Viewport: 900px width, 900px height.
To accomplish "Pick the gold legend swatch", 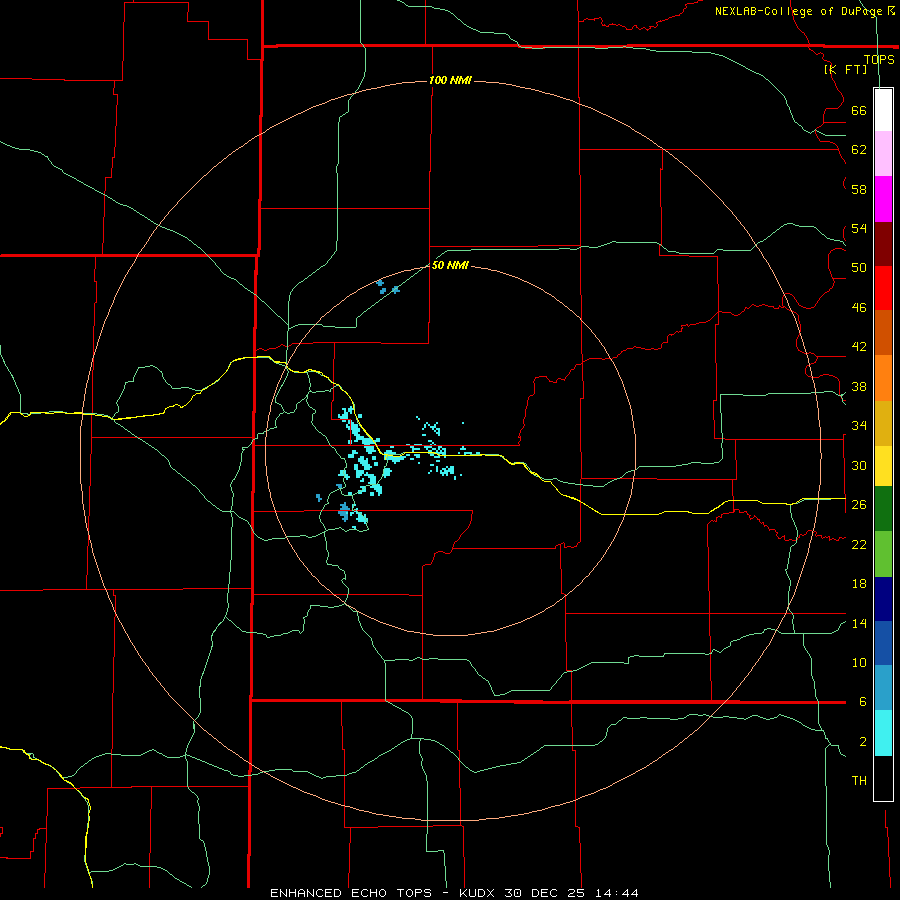I will [x=883, y=423].
